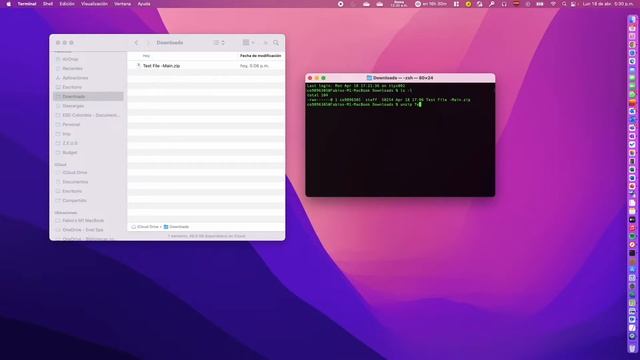Screen dimensions: 640x360
Task: Select Compartido in sidebar
Action: tap(74, 200)
